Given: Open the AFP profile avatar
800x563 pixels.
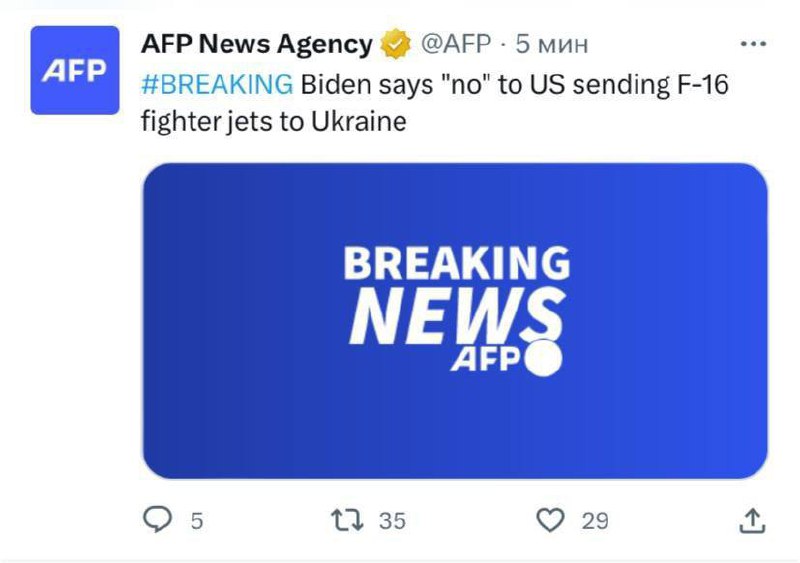Looking at the screenshot, I should (75, 70).
